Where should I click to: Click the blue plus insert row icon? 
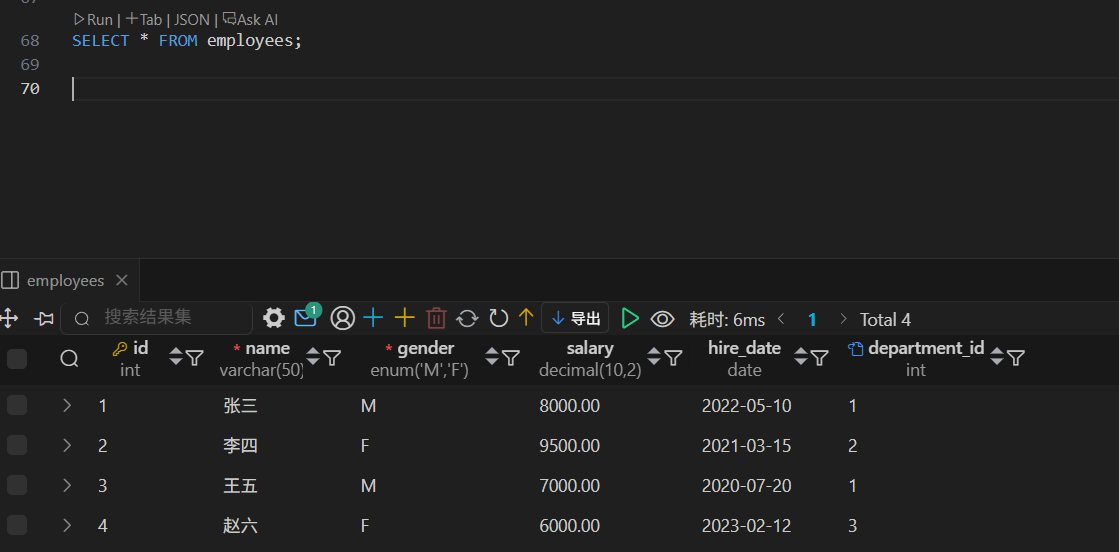(373, 318)
